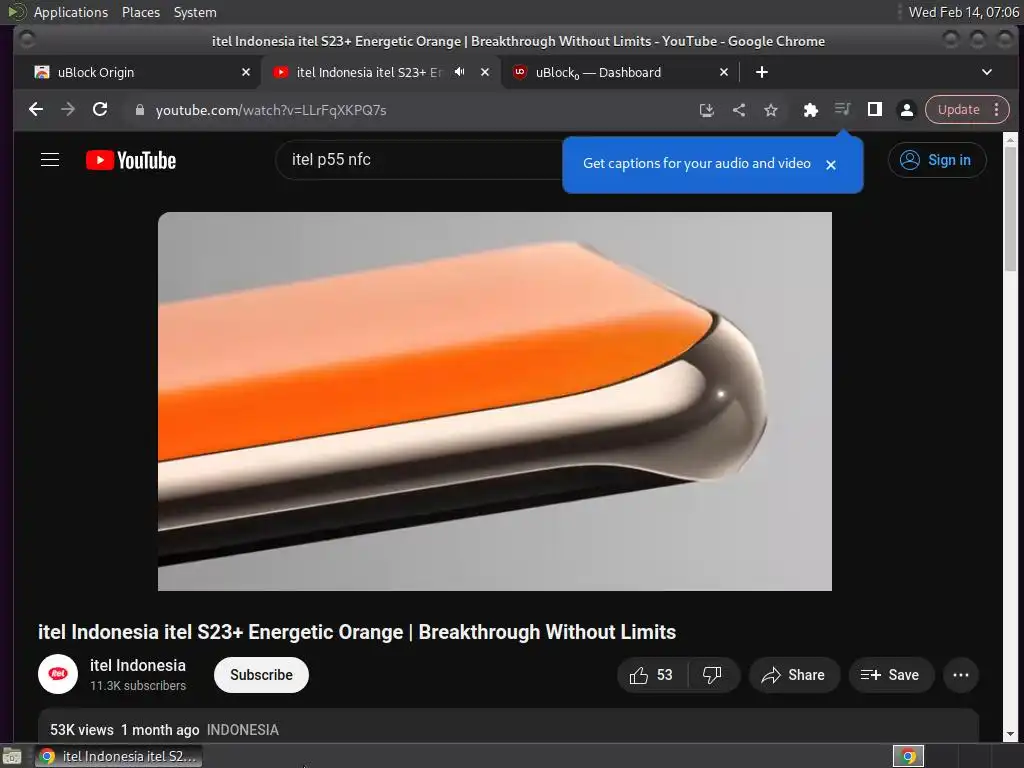Dismiss the Get captions popup
Screen dimensions: 1024x768
pyautogui.click(x=831, y=165)
